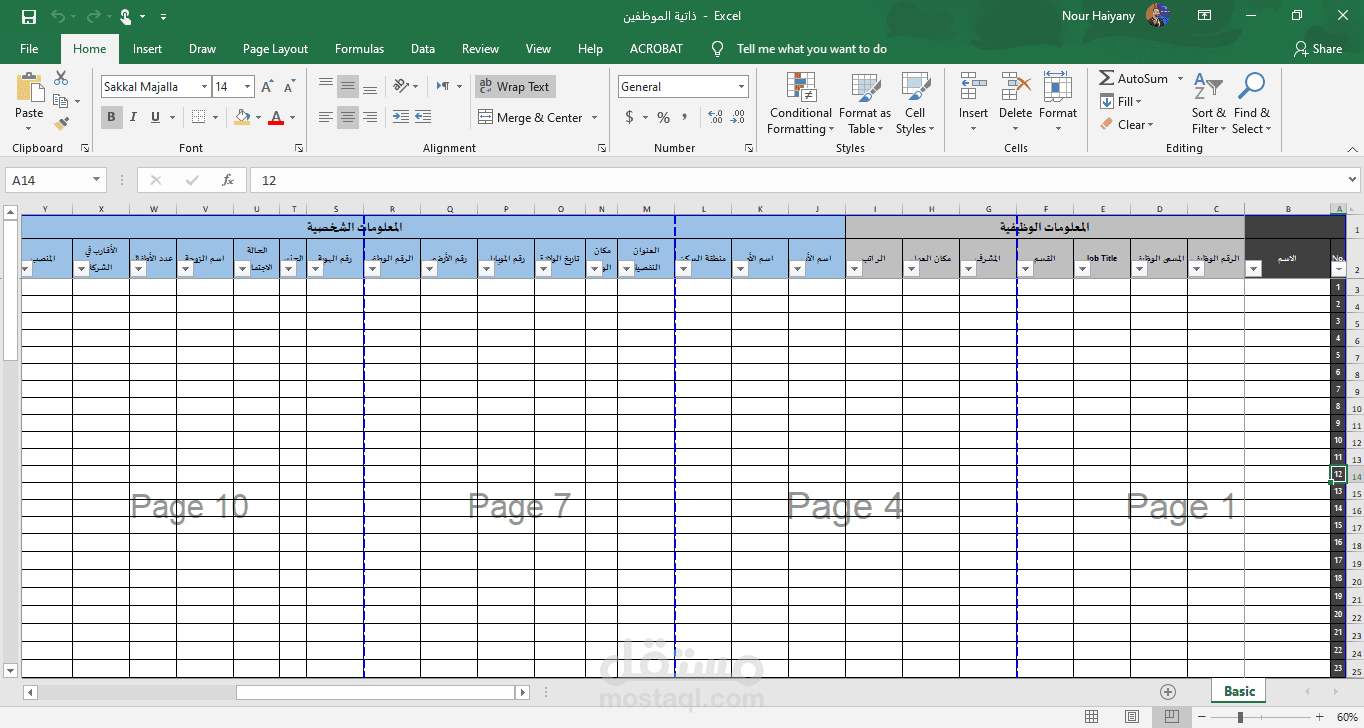
Task: Open Conditional Formatting
Action: (x=800, y=103)
